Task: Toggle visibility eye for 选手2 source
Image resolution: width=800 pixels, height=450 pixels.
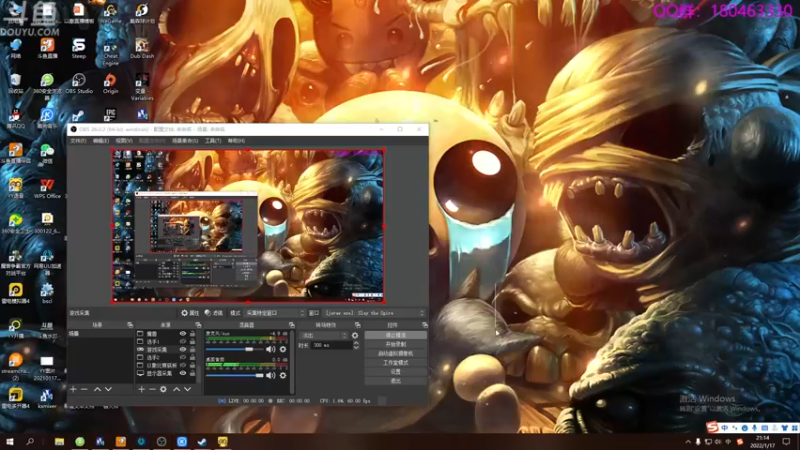Action: pyautogui.click(x=183, y=358)
